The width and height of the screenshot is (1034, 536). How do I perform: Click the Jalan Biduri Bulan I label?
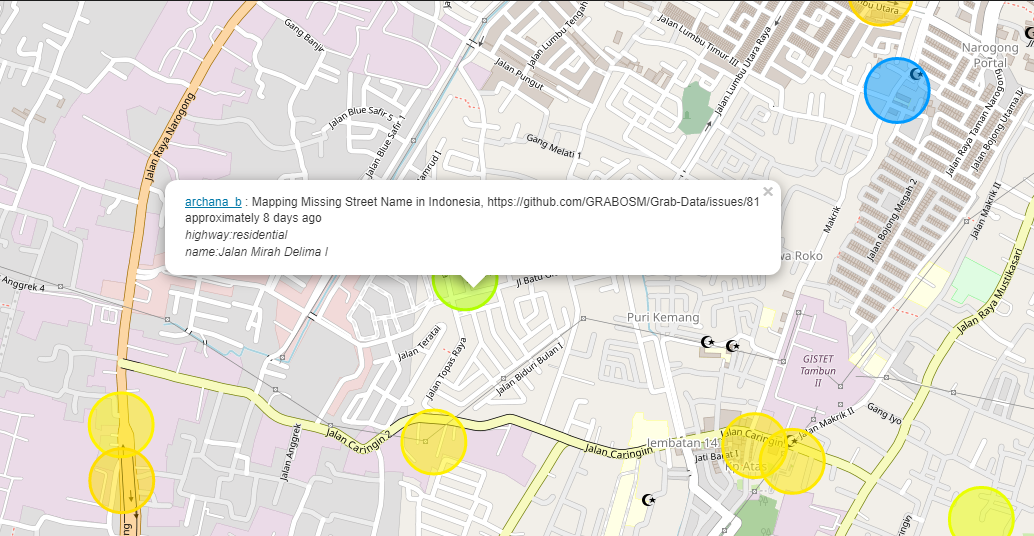pos(530,369)
